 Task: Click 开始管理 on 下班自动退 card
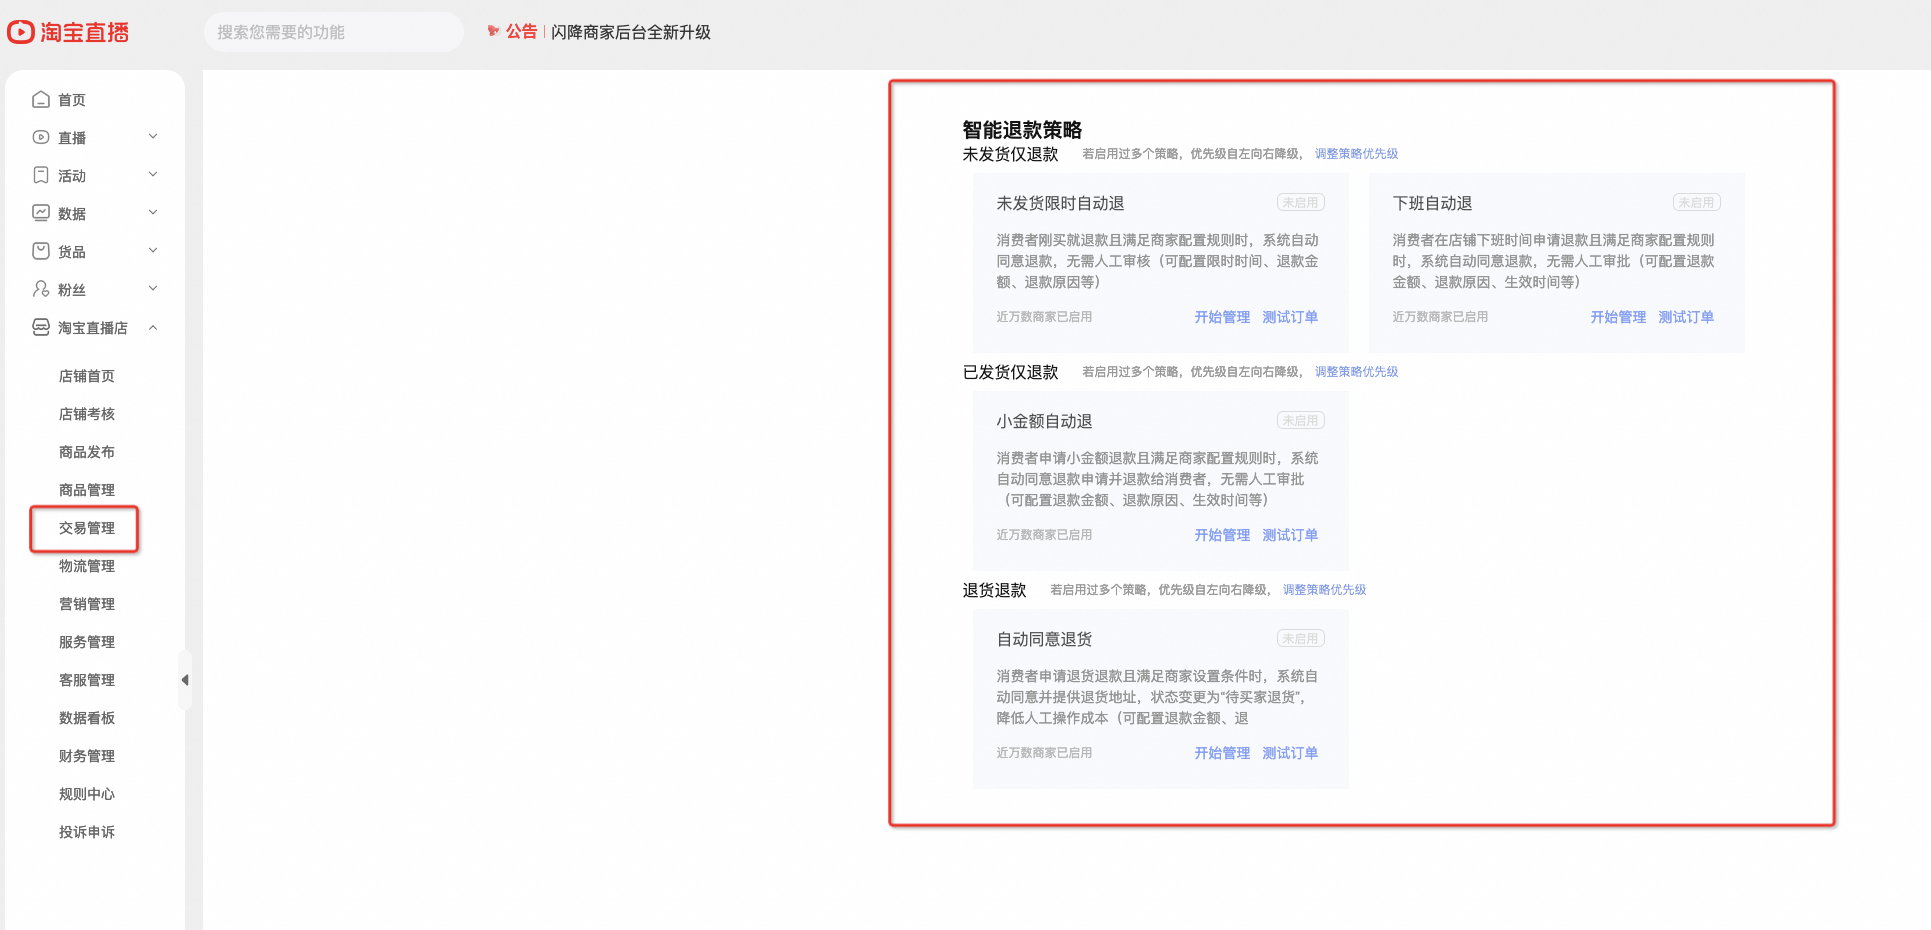(x=1618, y=317)
